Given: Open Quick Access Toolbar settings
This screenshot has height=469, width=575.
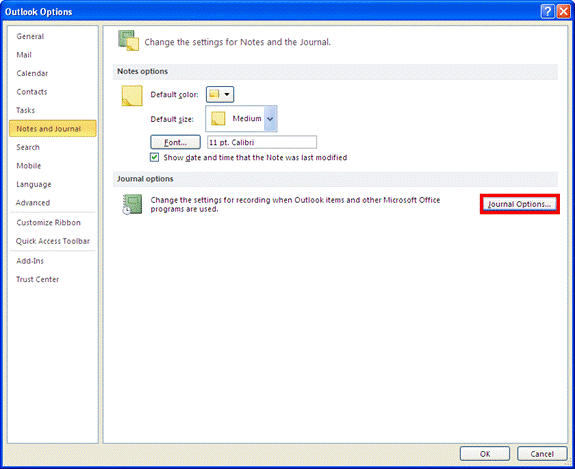Looking at the screenshot, I should tap(53, 241).
